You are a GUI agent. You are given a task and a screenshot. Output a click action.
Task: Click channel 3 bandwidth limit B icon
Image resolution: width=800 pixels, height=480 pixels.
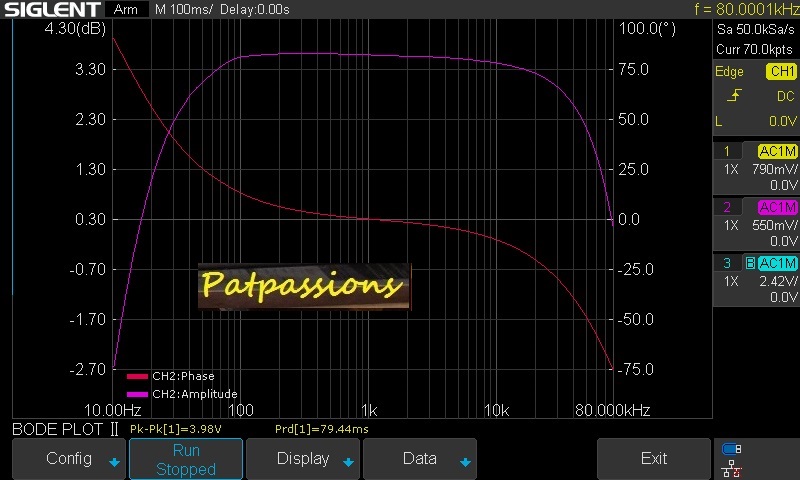(x=750, y=263)
